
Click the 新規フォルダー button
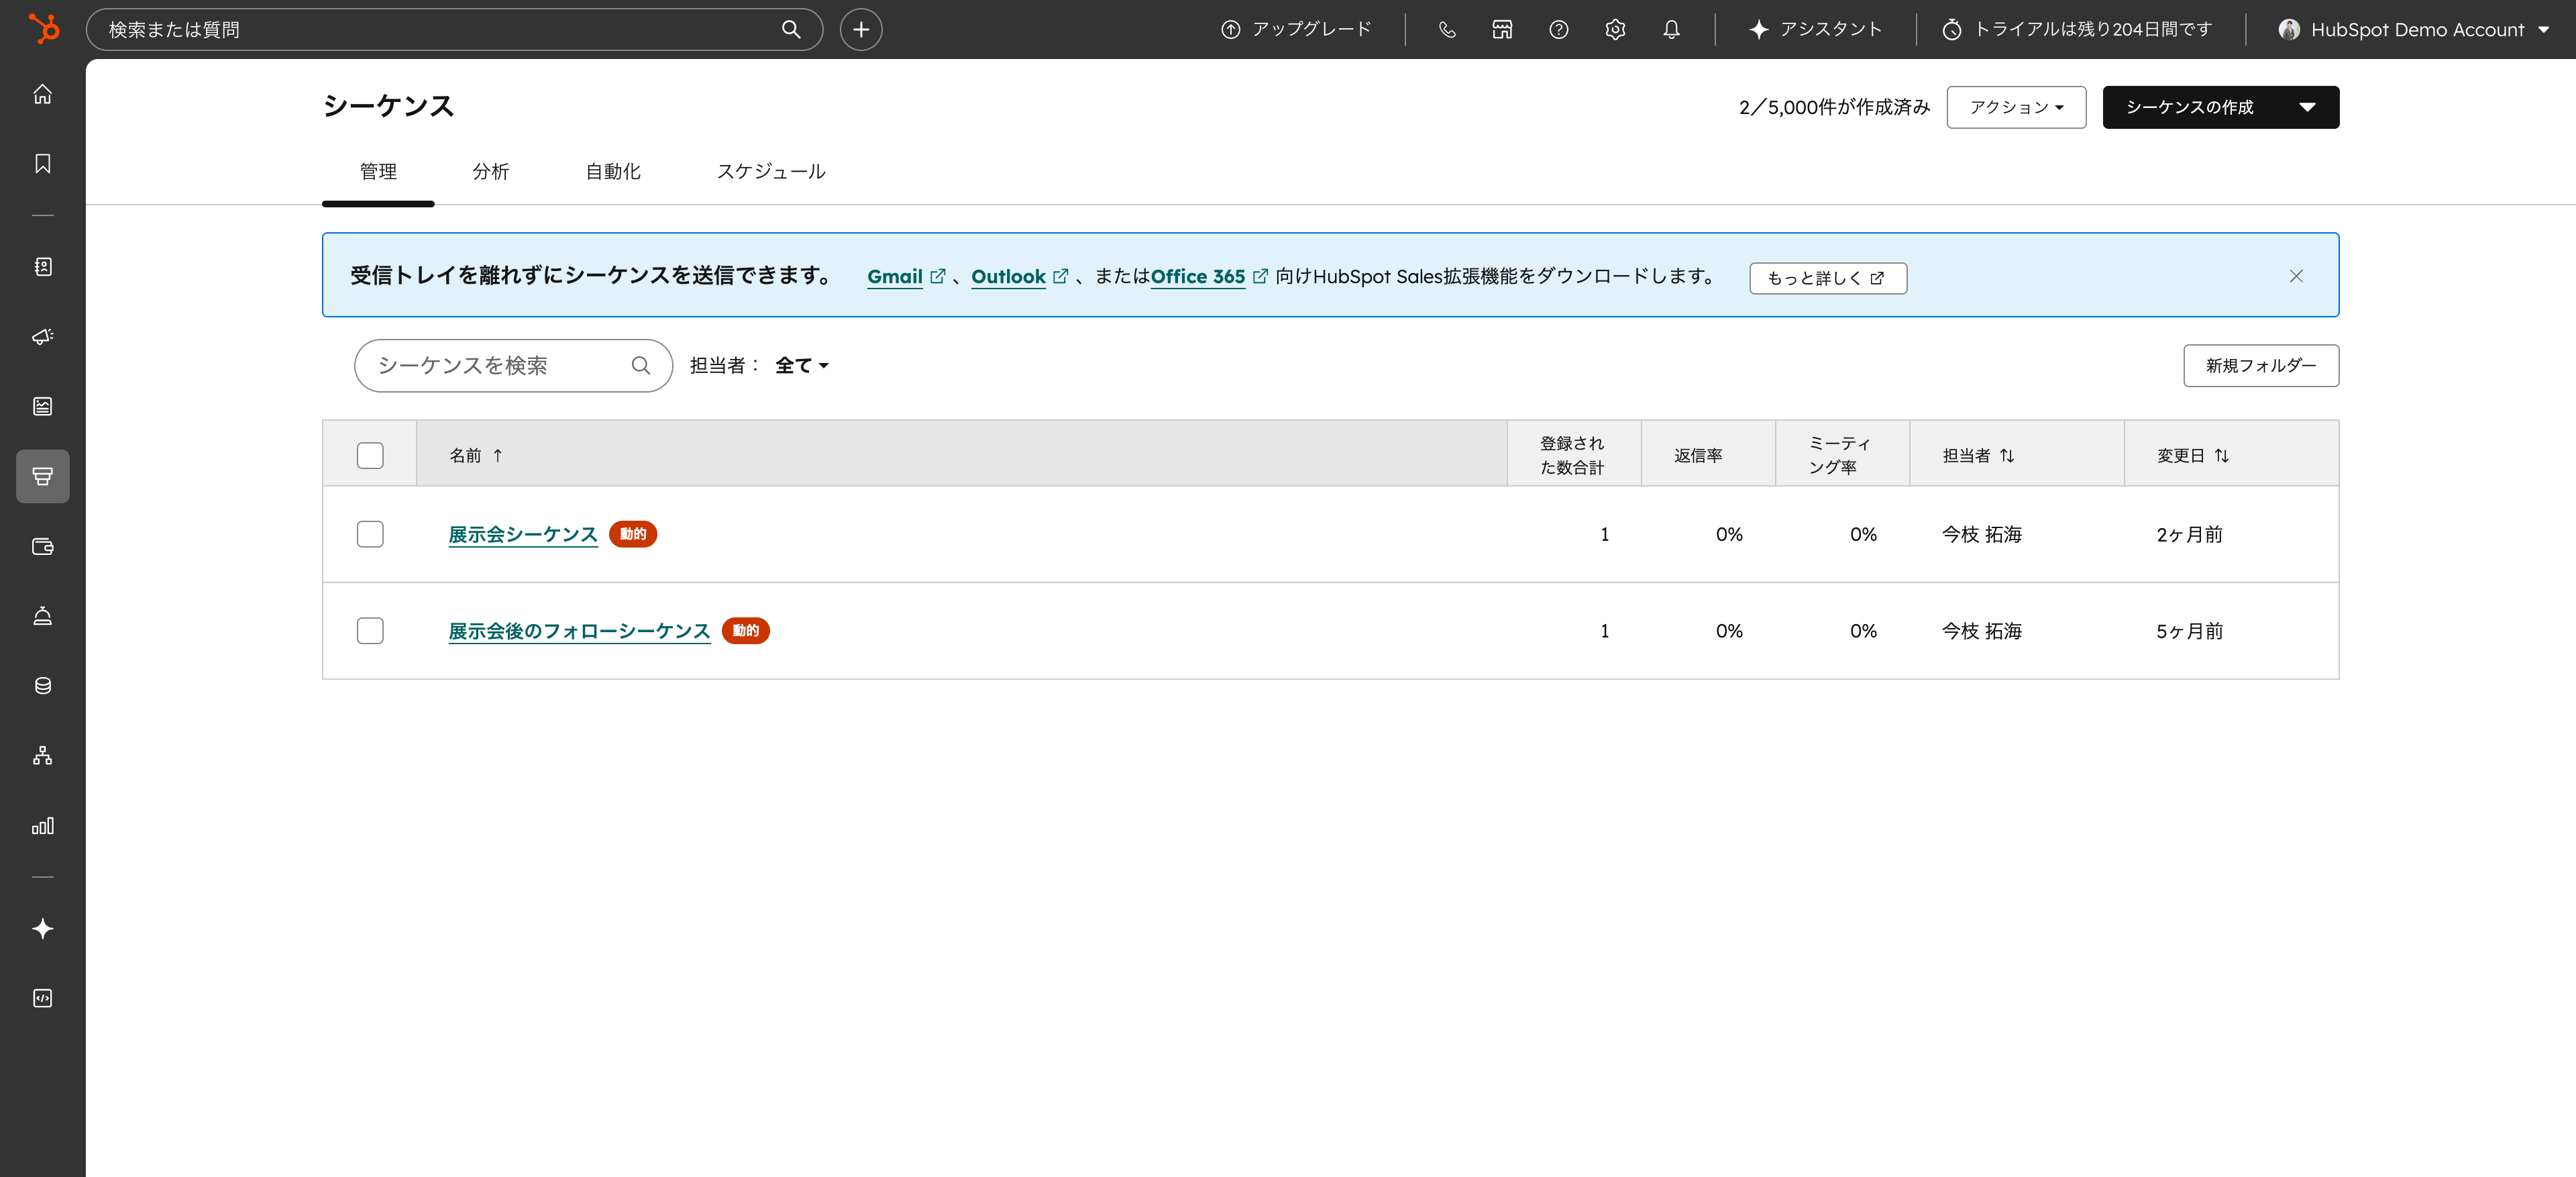tap(2261, 365)
